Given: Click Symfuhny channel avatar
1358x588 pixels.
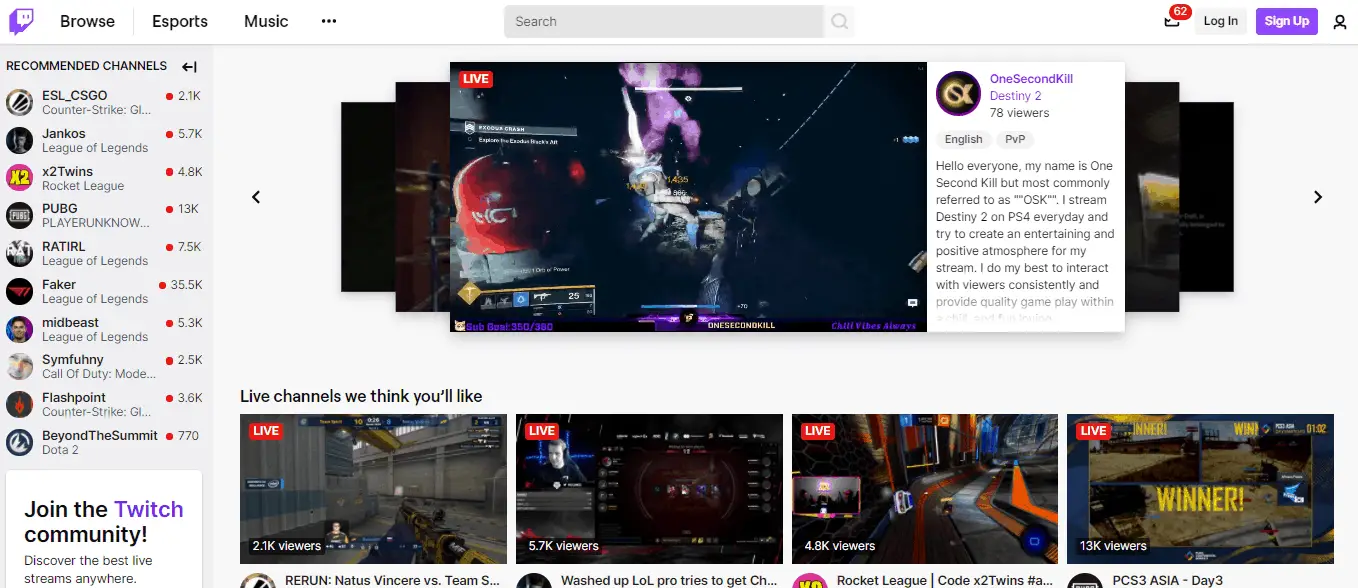Looking at the screenshot, I should click(x=19, y=366).
